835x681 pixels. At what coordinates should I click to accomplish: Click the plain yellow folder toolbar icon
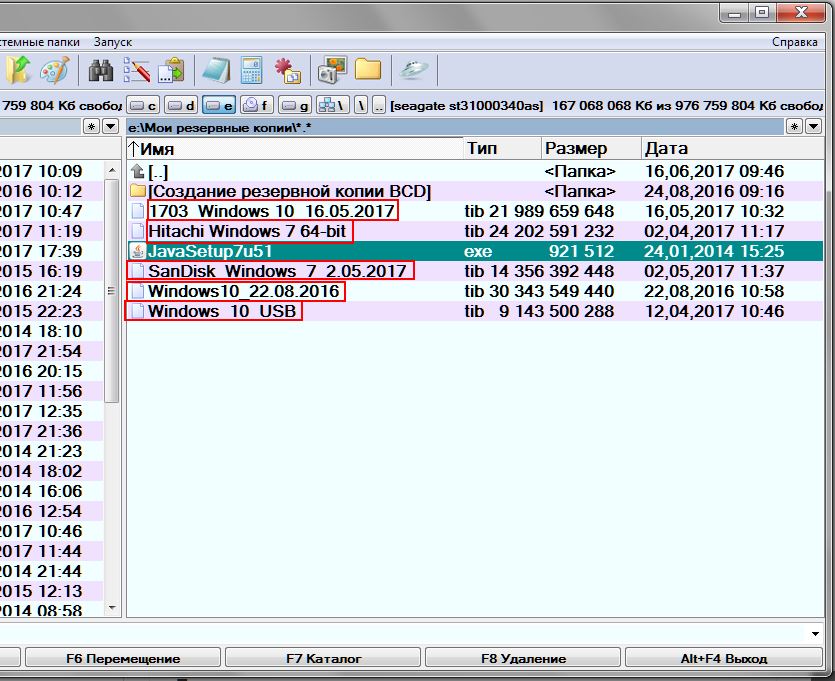(368, 70)
